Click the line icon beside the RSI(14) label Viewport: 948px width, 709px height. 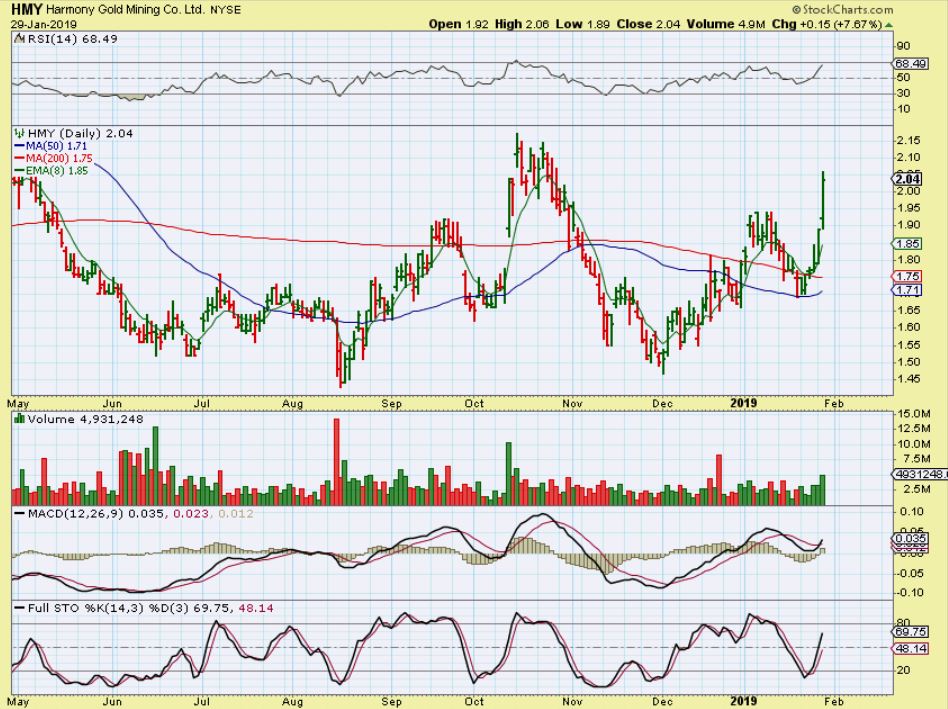19,39
